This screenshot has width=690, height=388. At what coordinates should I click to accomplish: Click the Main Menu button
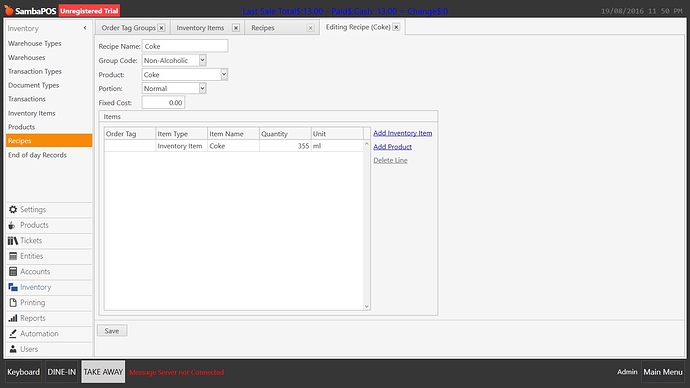click(x=663, y=372)
